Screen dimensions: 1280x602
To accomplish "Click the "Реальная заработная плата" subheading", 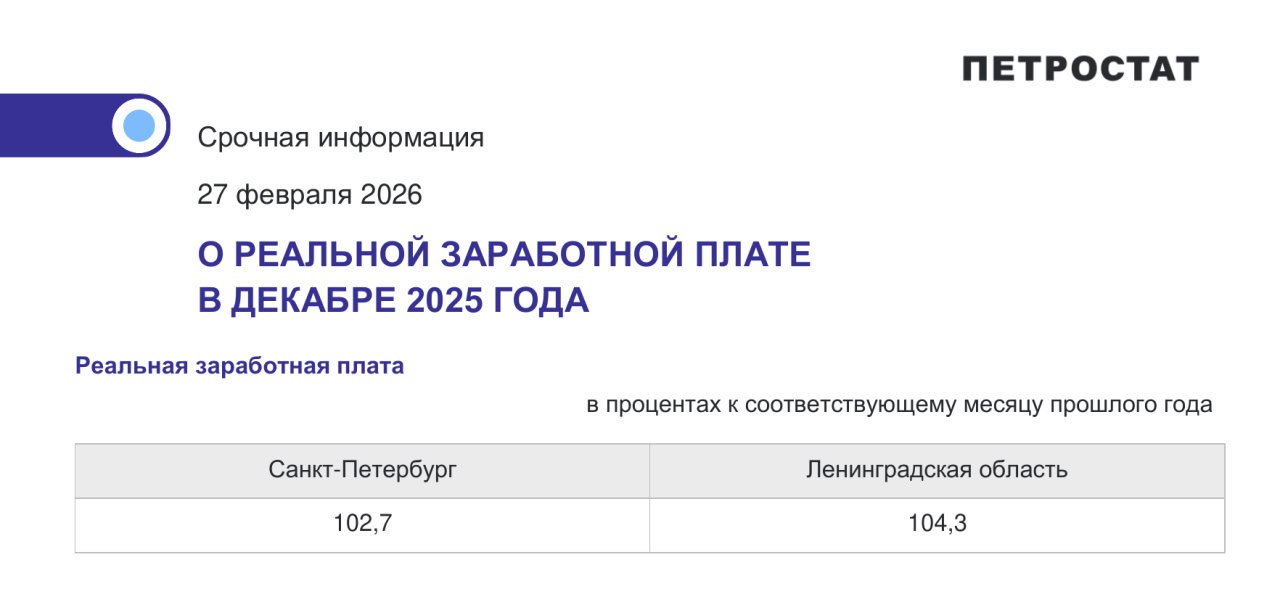I will tap(240, 366).
